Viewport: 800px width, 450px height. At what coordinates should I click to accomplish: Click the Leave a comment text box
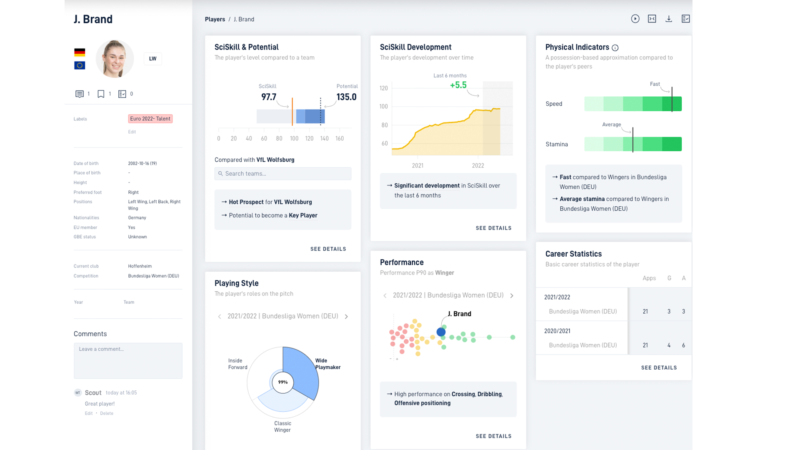128,361
